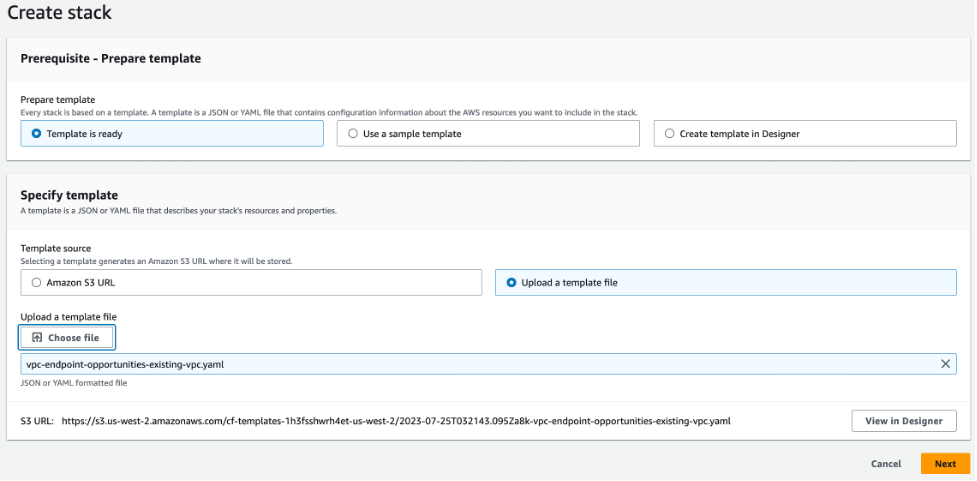Click the Template source label
Screen dimensions: 977x481
point(55,249)
